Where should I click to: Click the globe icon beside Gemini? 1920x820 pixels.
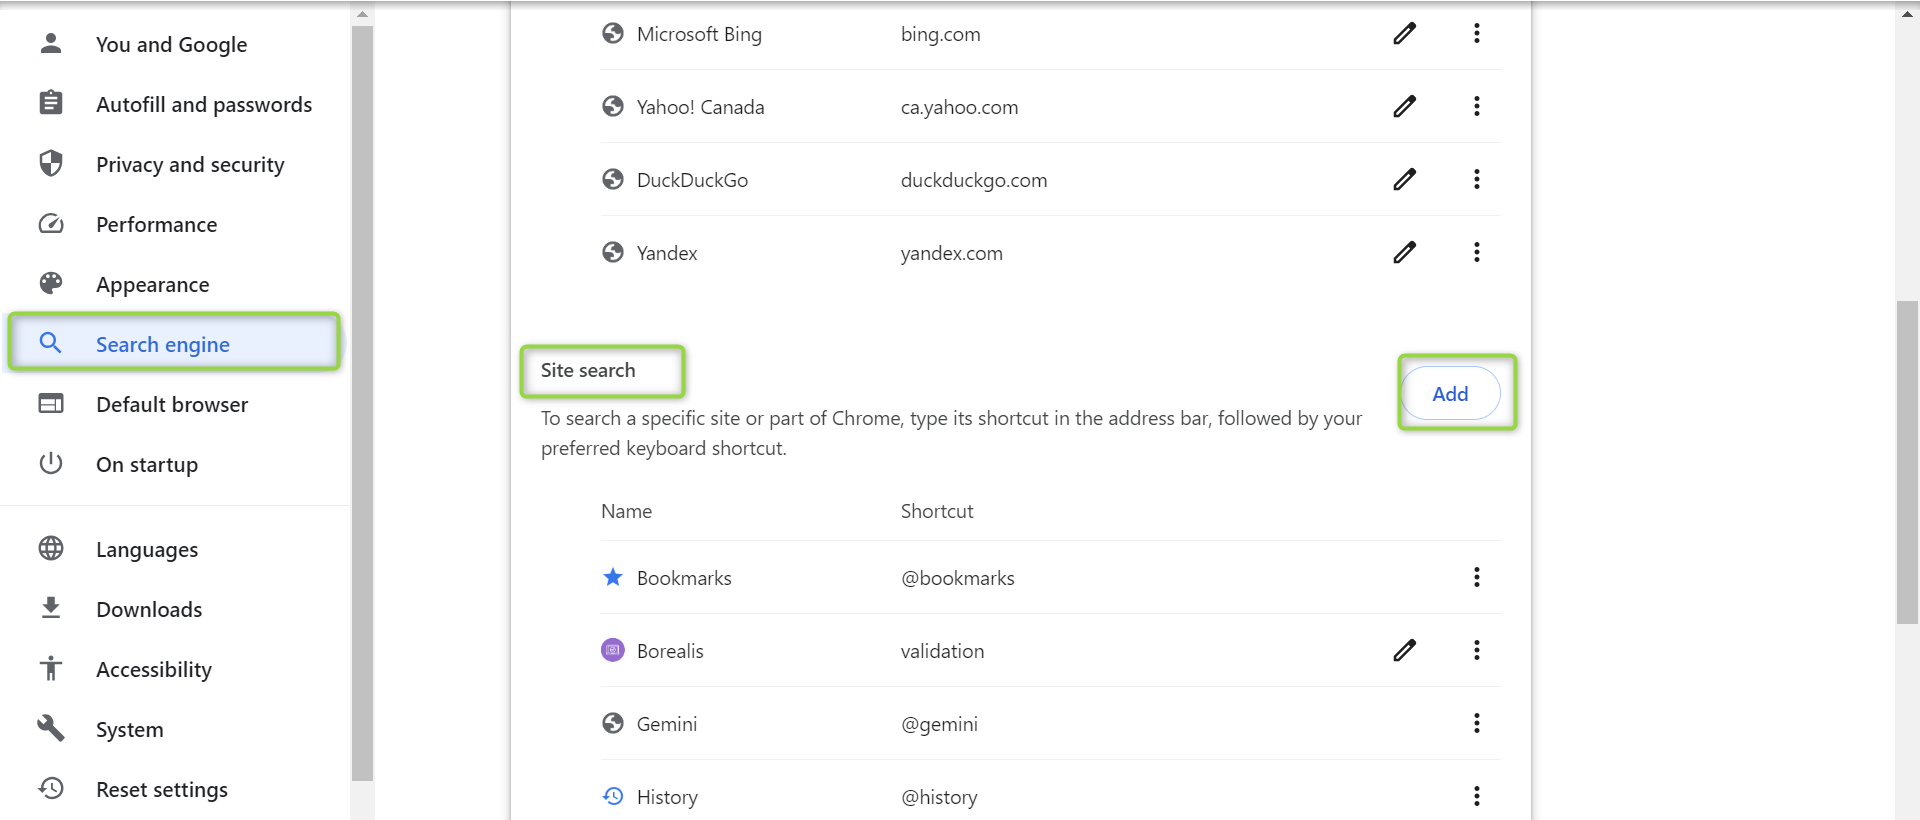(613, 723)
